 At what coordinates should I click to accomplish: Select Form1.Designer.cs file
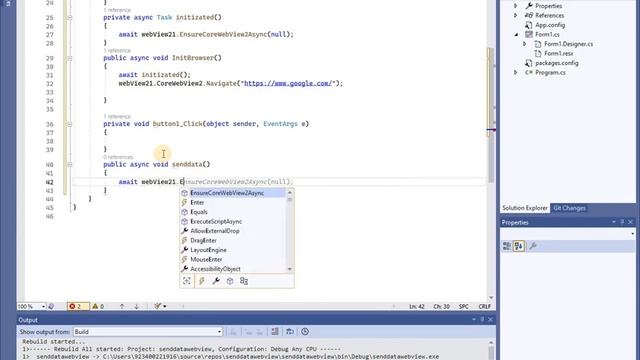568,44
